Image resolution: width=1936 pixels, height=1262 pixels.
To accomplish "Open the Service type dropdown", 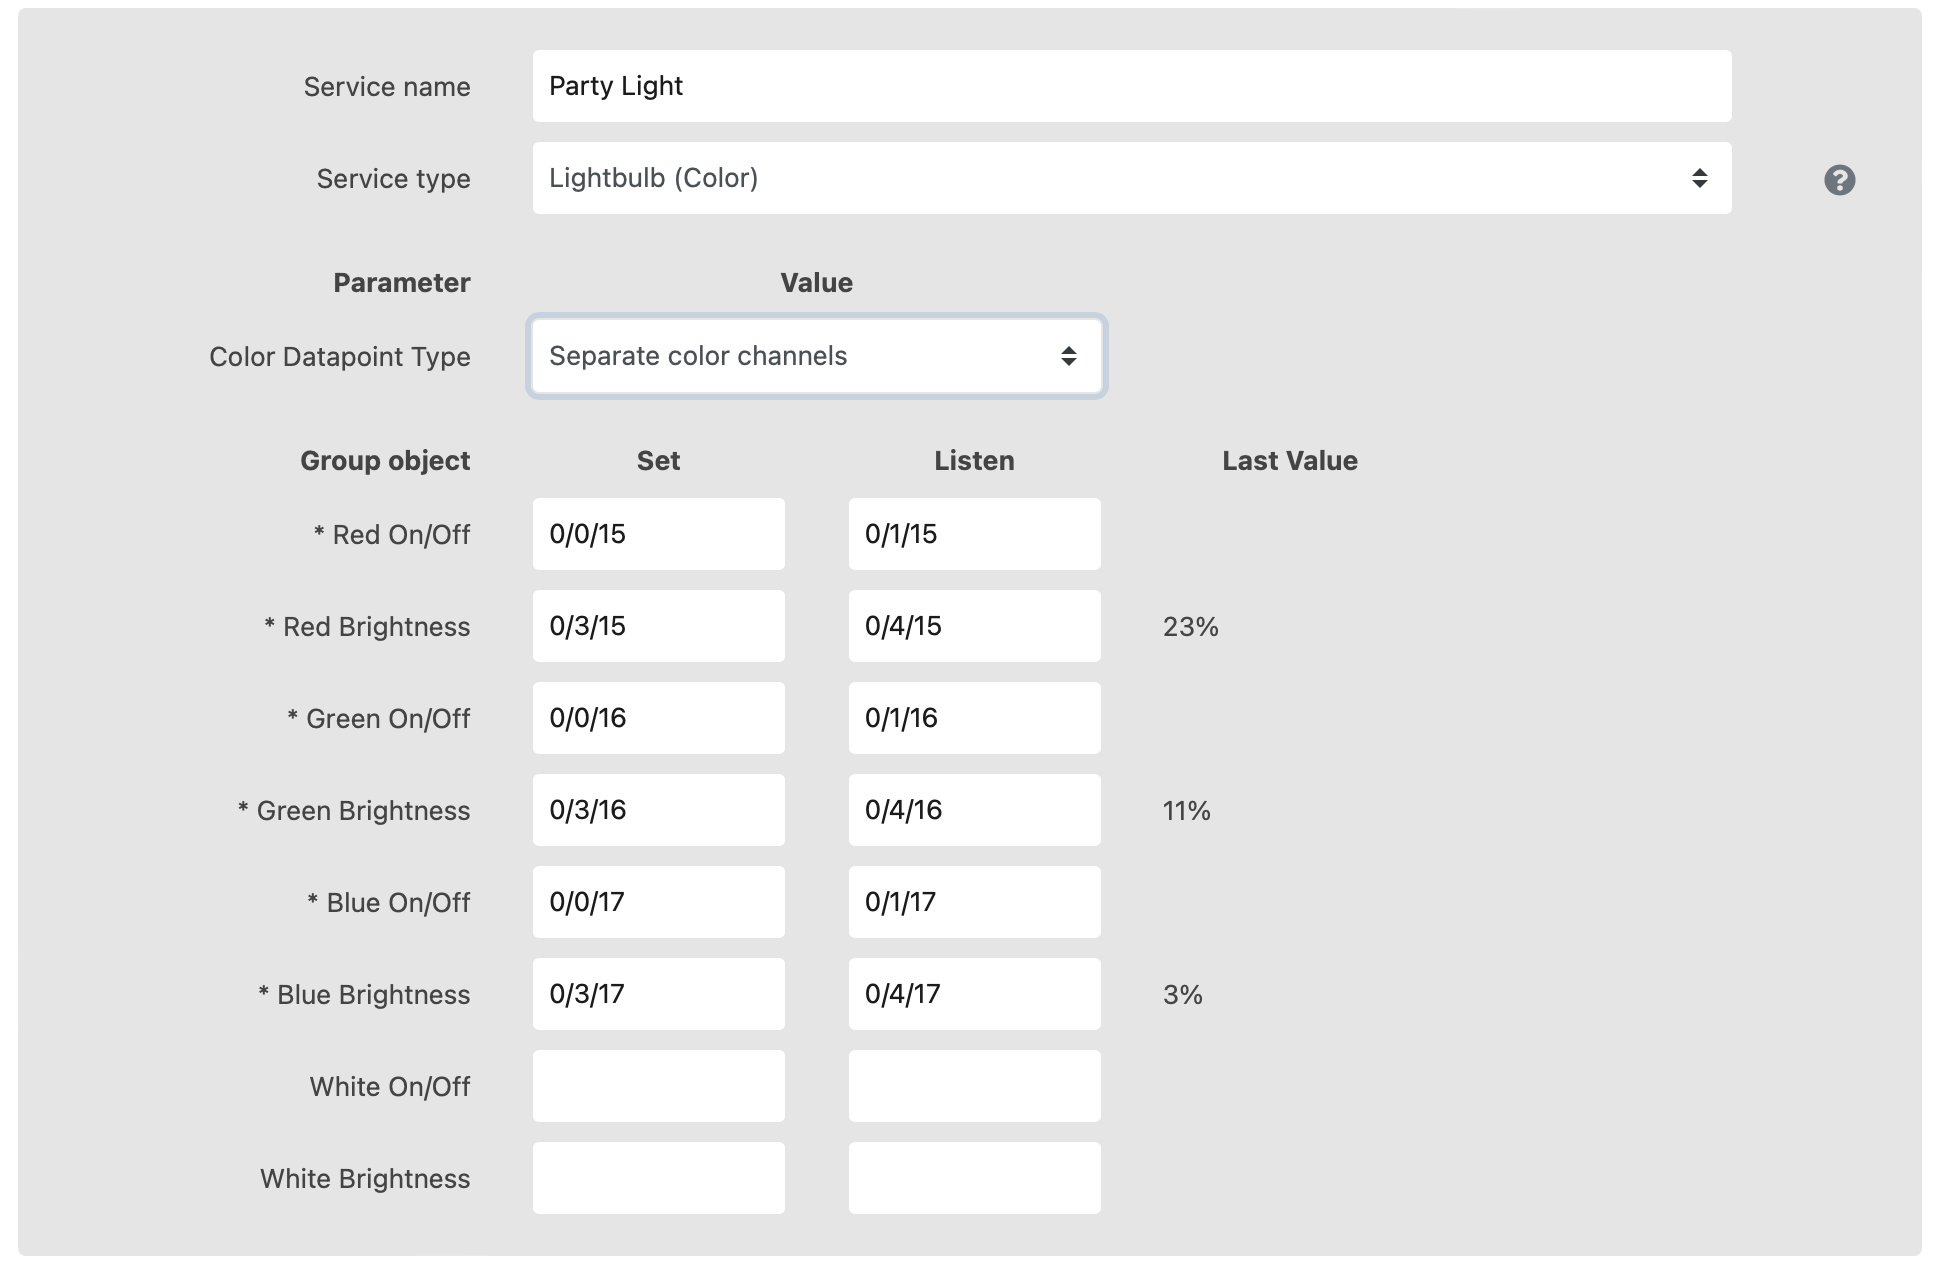I will pos(1131,178).
